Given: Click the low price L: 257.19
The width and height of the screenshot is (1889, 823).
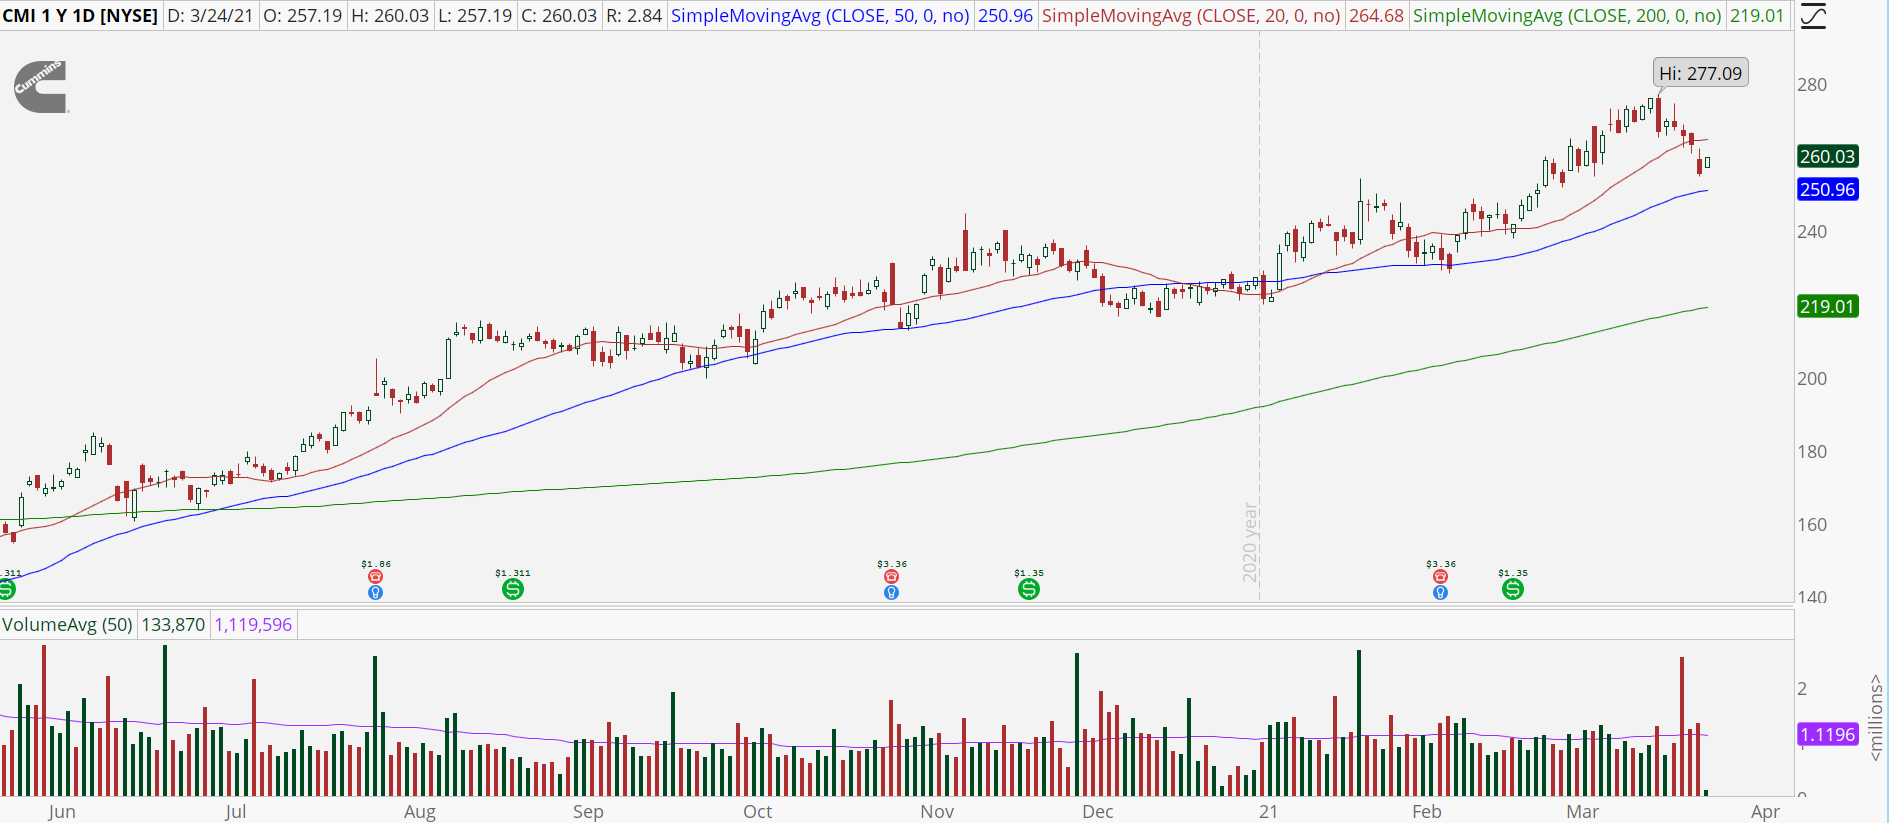Looking at the screenshot, I should coord(475,16).
